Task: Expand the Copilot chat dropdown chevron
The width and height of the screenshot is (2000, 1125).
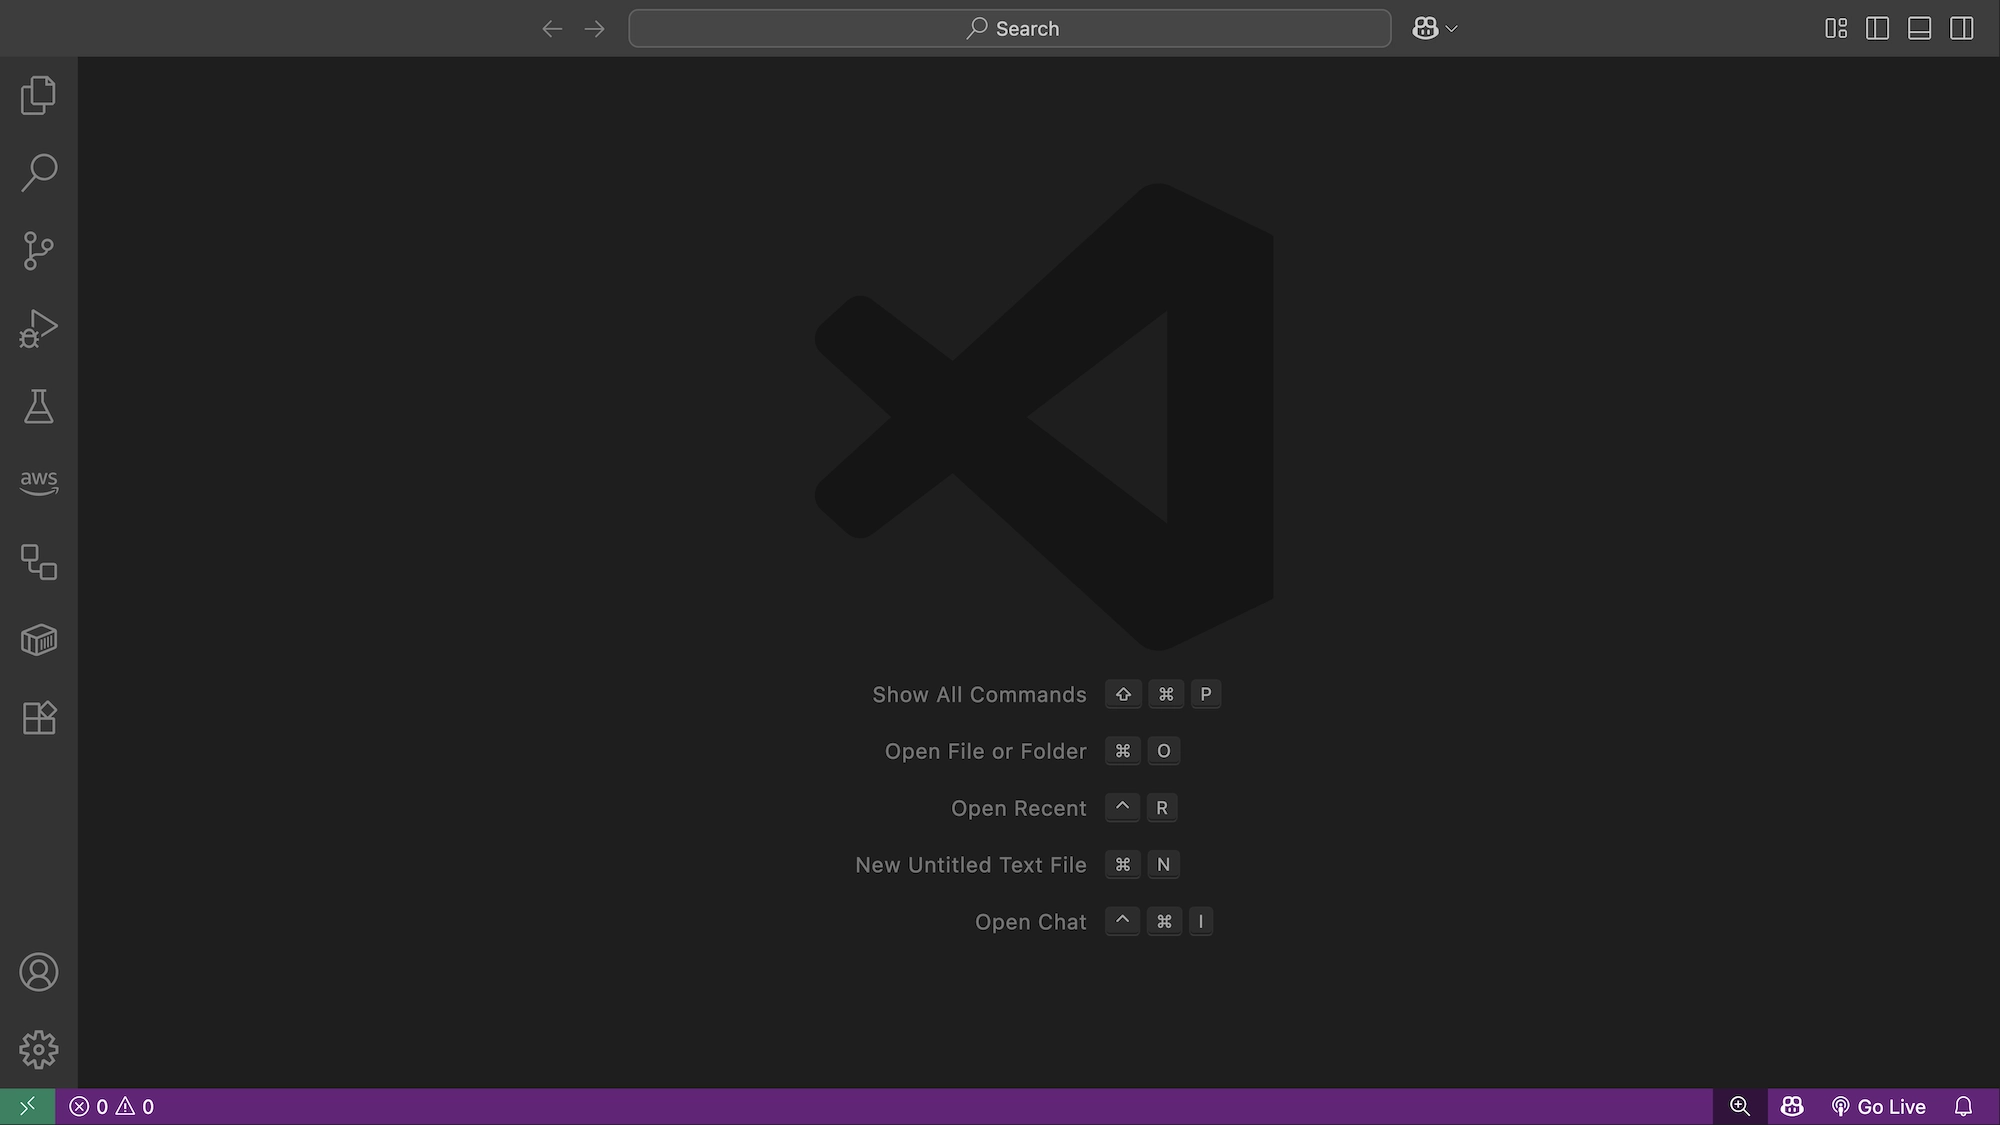Action: [1452, 29]
